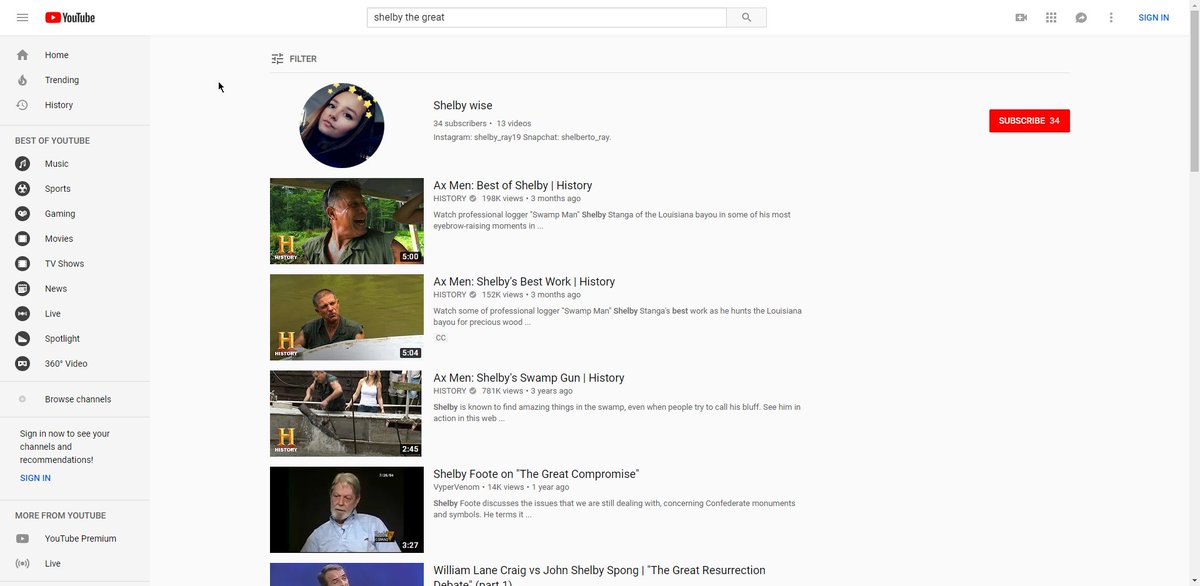Open Movies sidebar entry label
The image size is (1200, 586).
click(59, 239)
